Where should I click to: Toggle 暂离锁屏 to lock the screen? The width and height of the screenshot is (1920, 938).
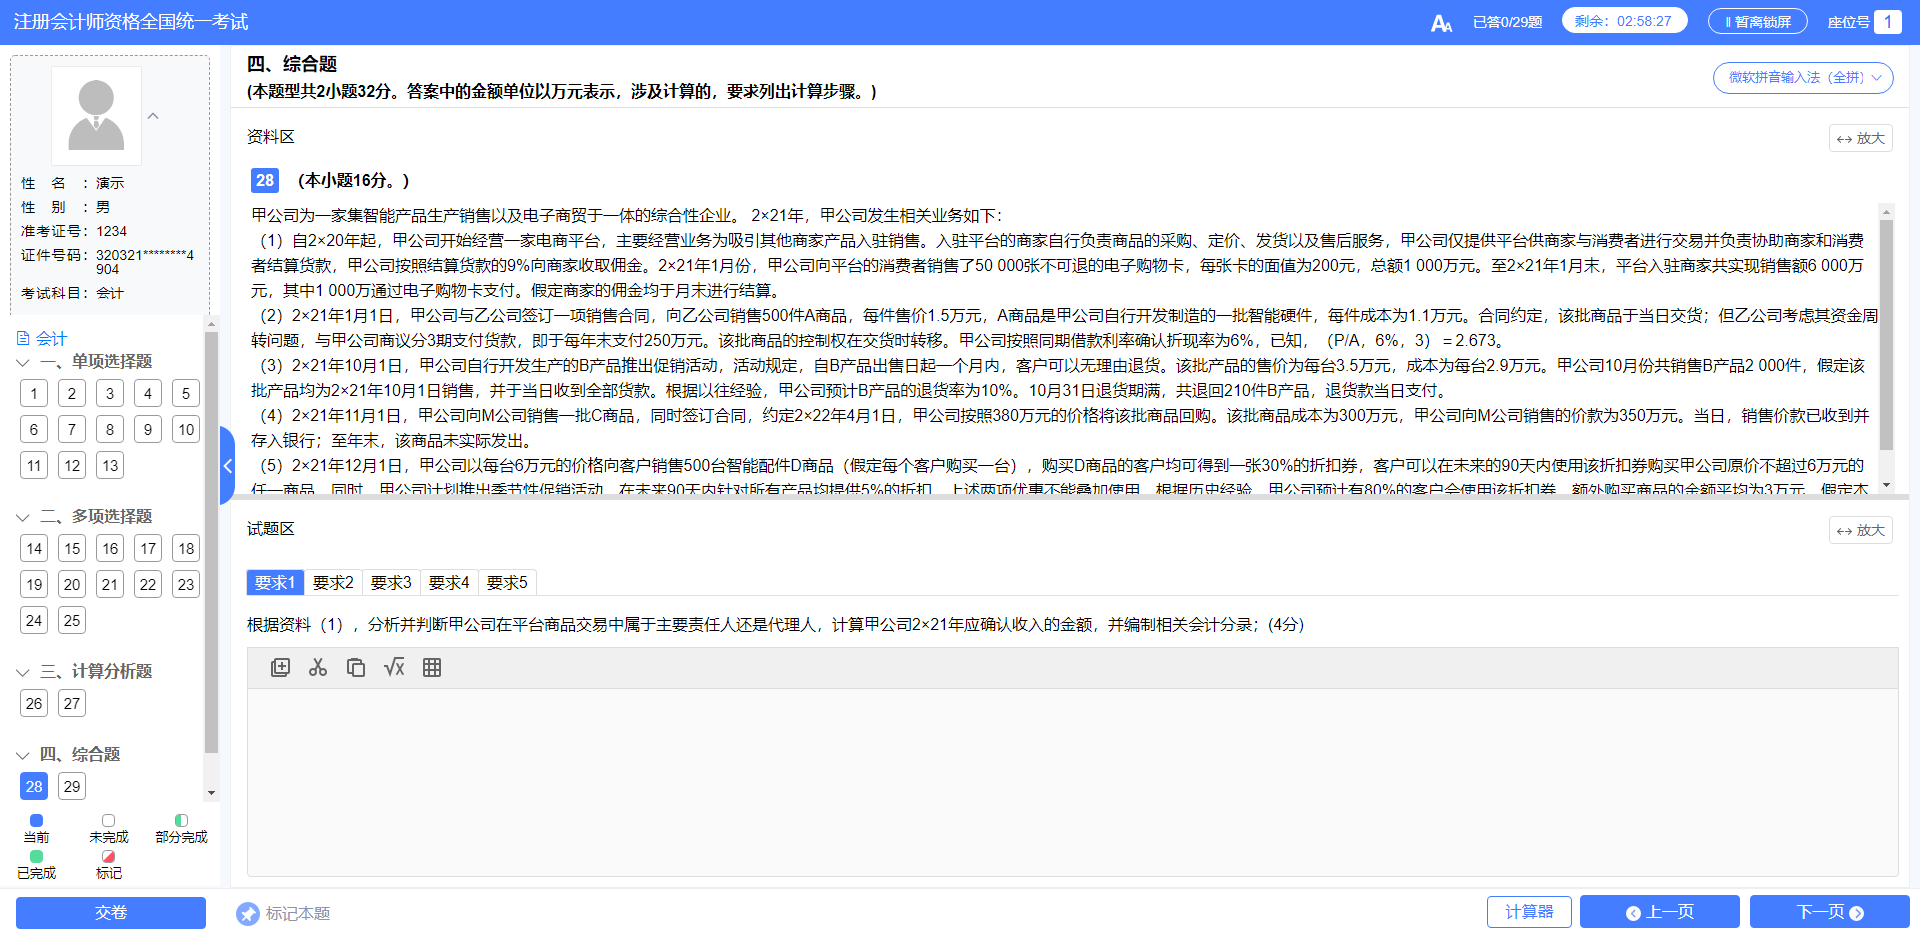1757,20
